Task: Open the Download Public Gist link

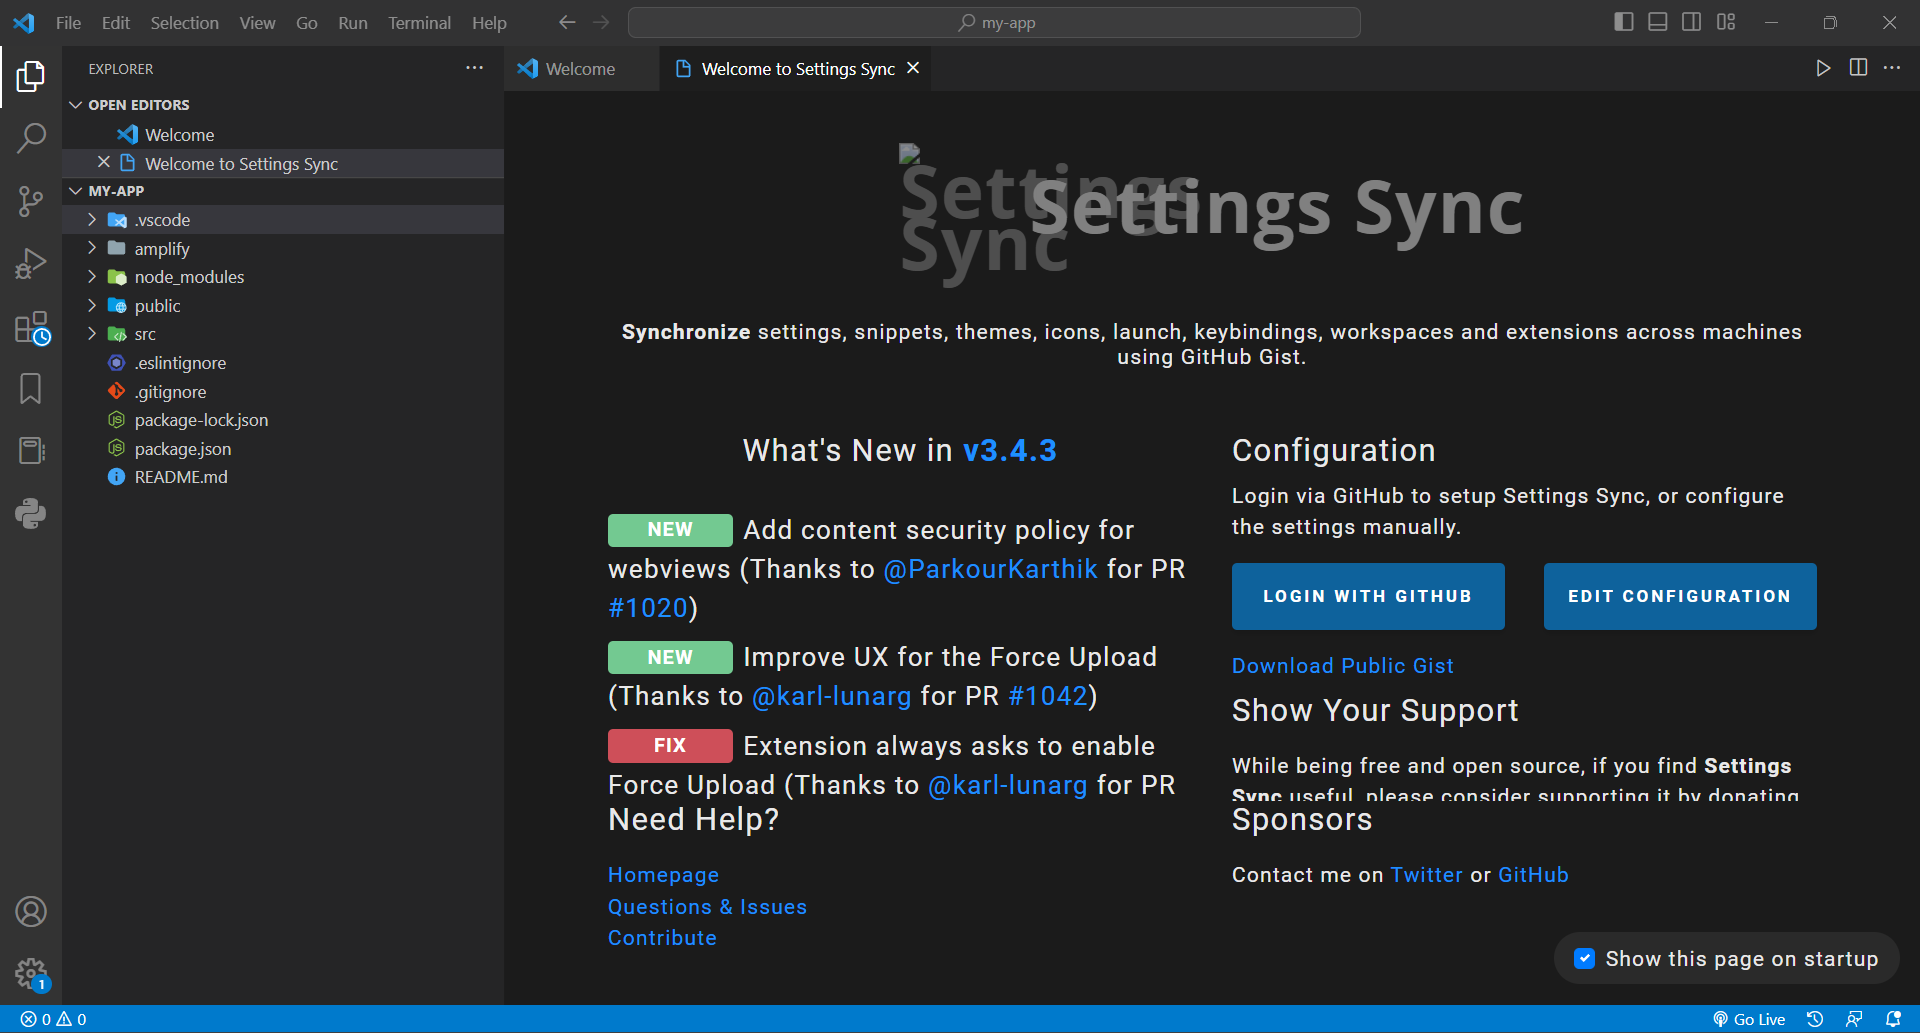Action: click(1342, 666)
